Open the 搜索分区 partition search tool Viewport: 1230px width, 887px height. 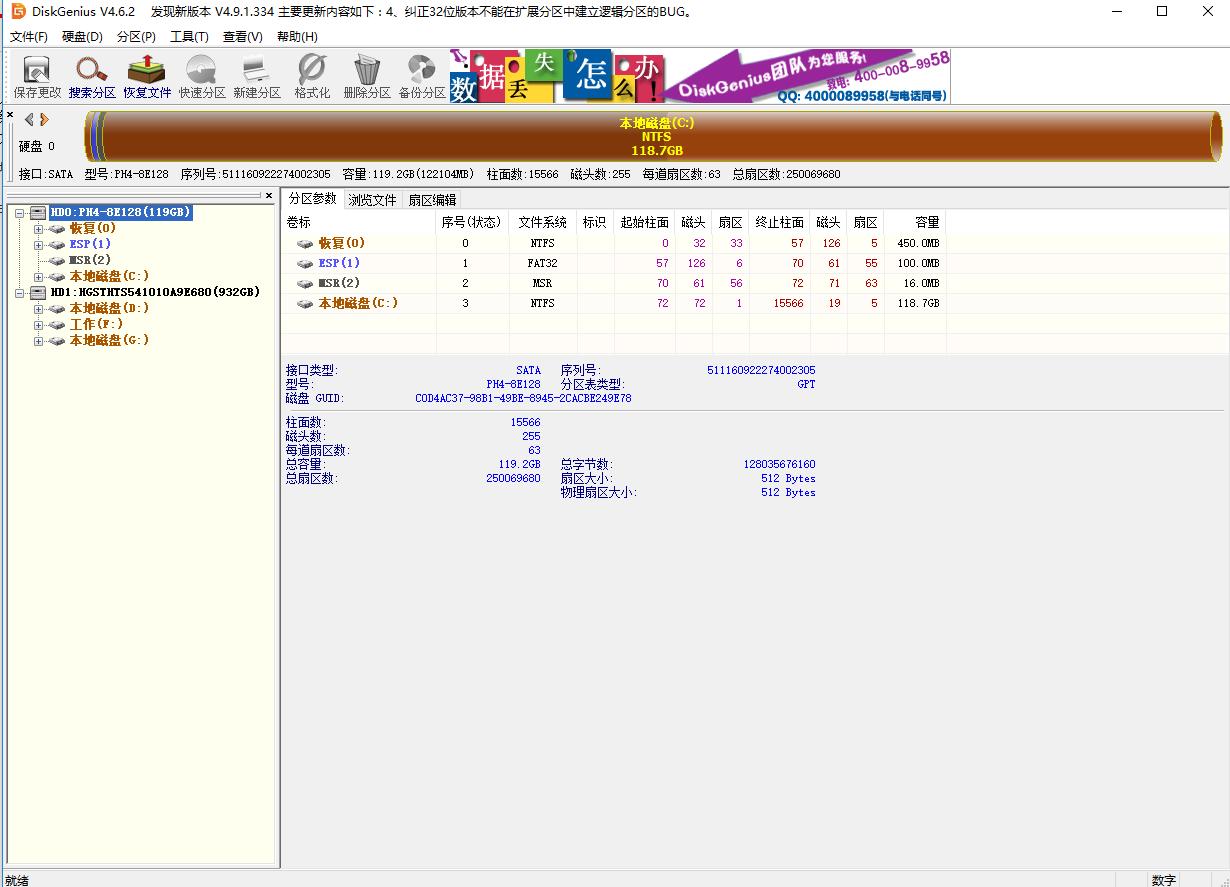[x=92, y=76]
